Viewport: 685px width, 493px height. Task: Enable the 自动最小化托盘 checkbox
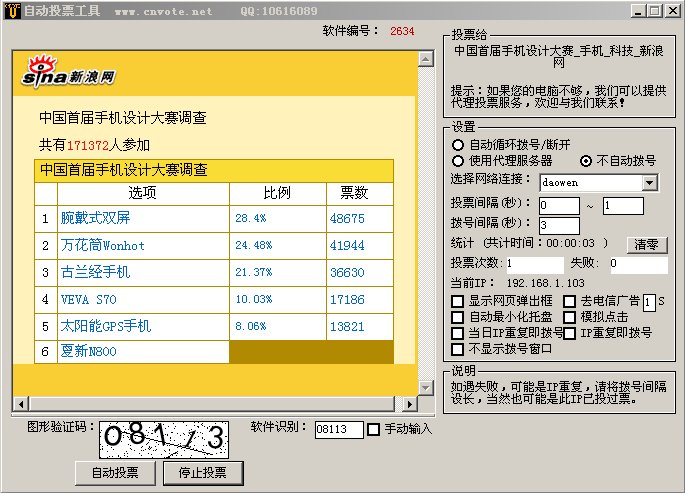(458, 317)
